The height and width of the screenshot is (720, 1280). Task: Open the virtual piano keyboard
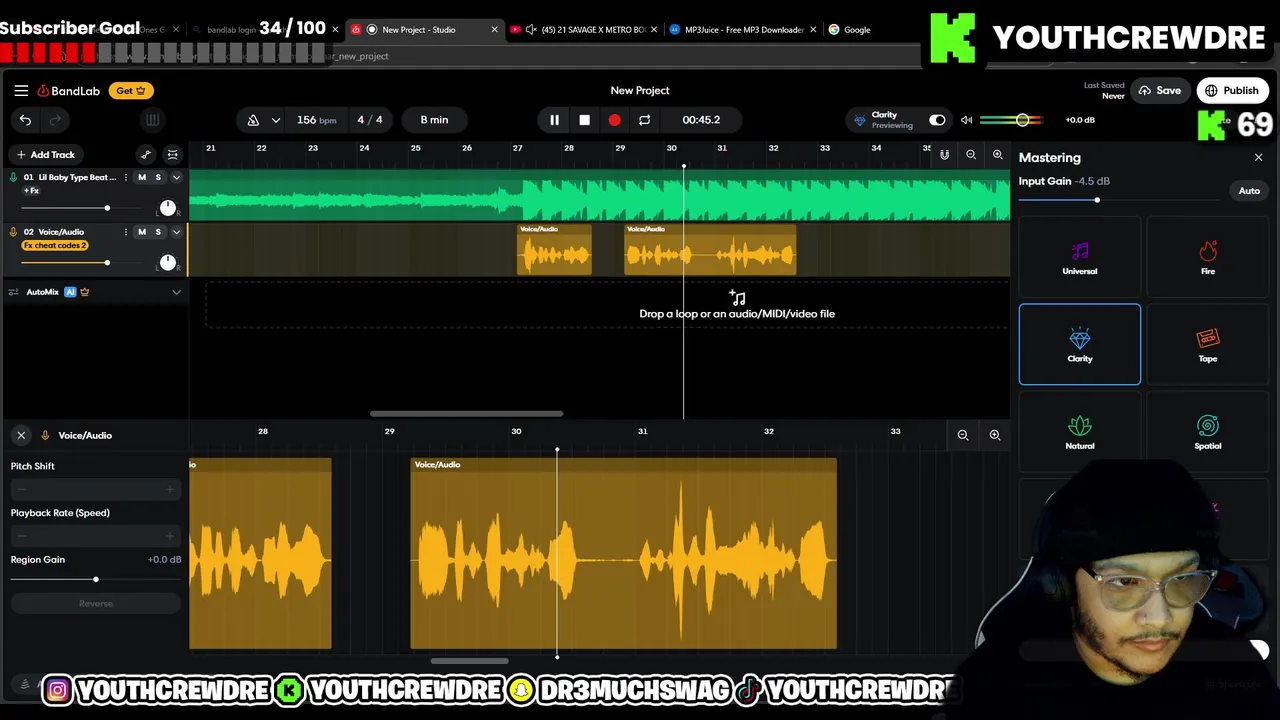click(x=152, y=120)
